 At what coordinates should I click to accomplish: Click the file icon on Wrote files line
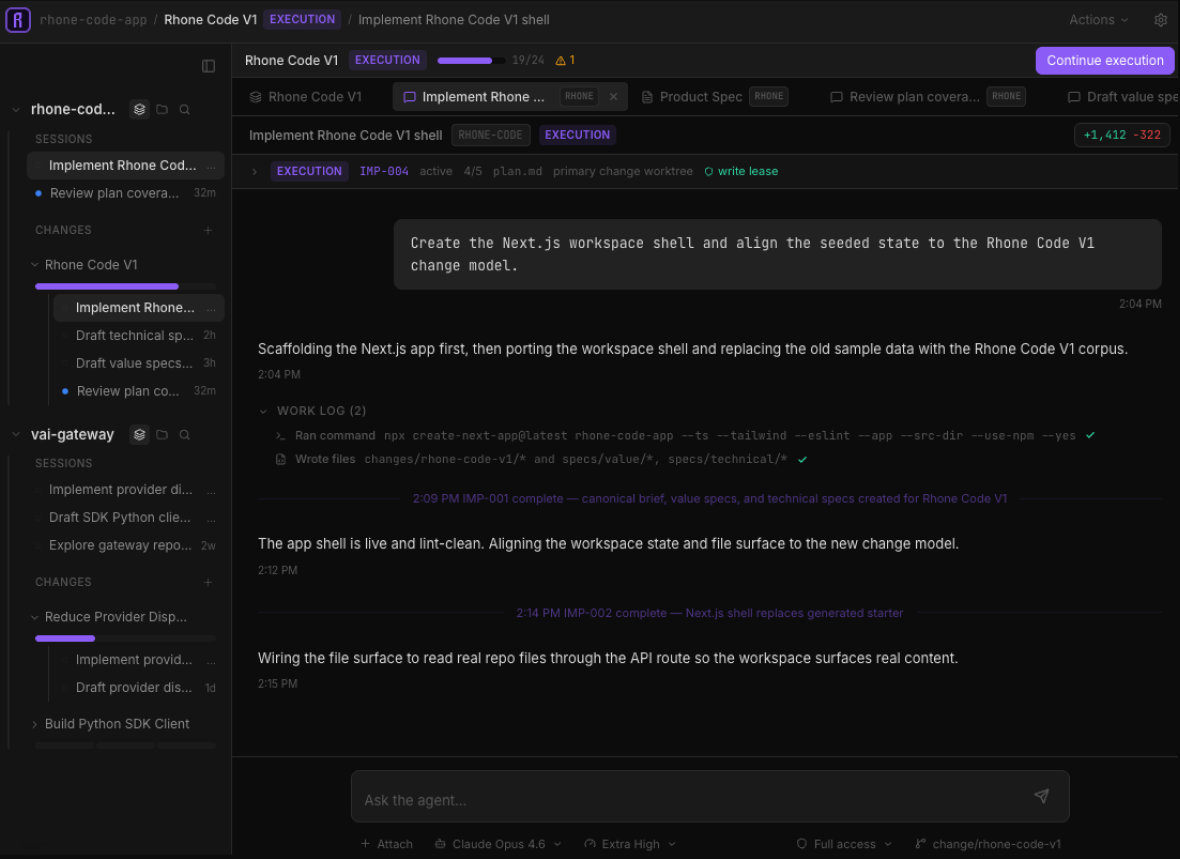pyautogui.click(x=281, y=459)
